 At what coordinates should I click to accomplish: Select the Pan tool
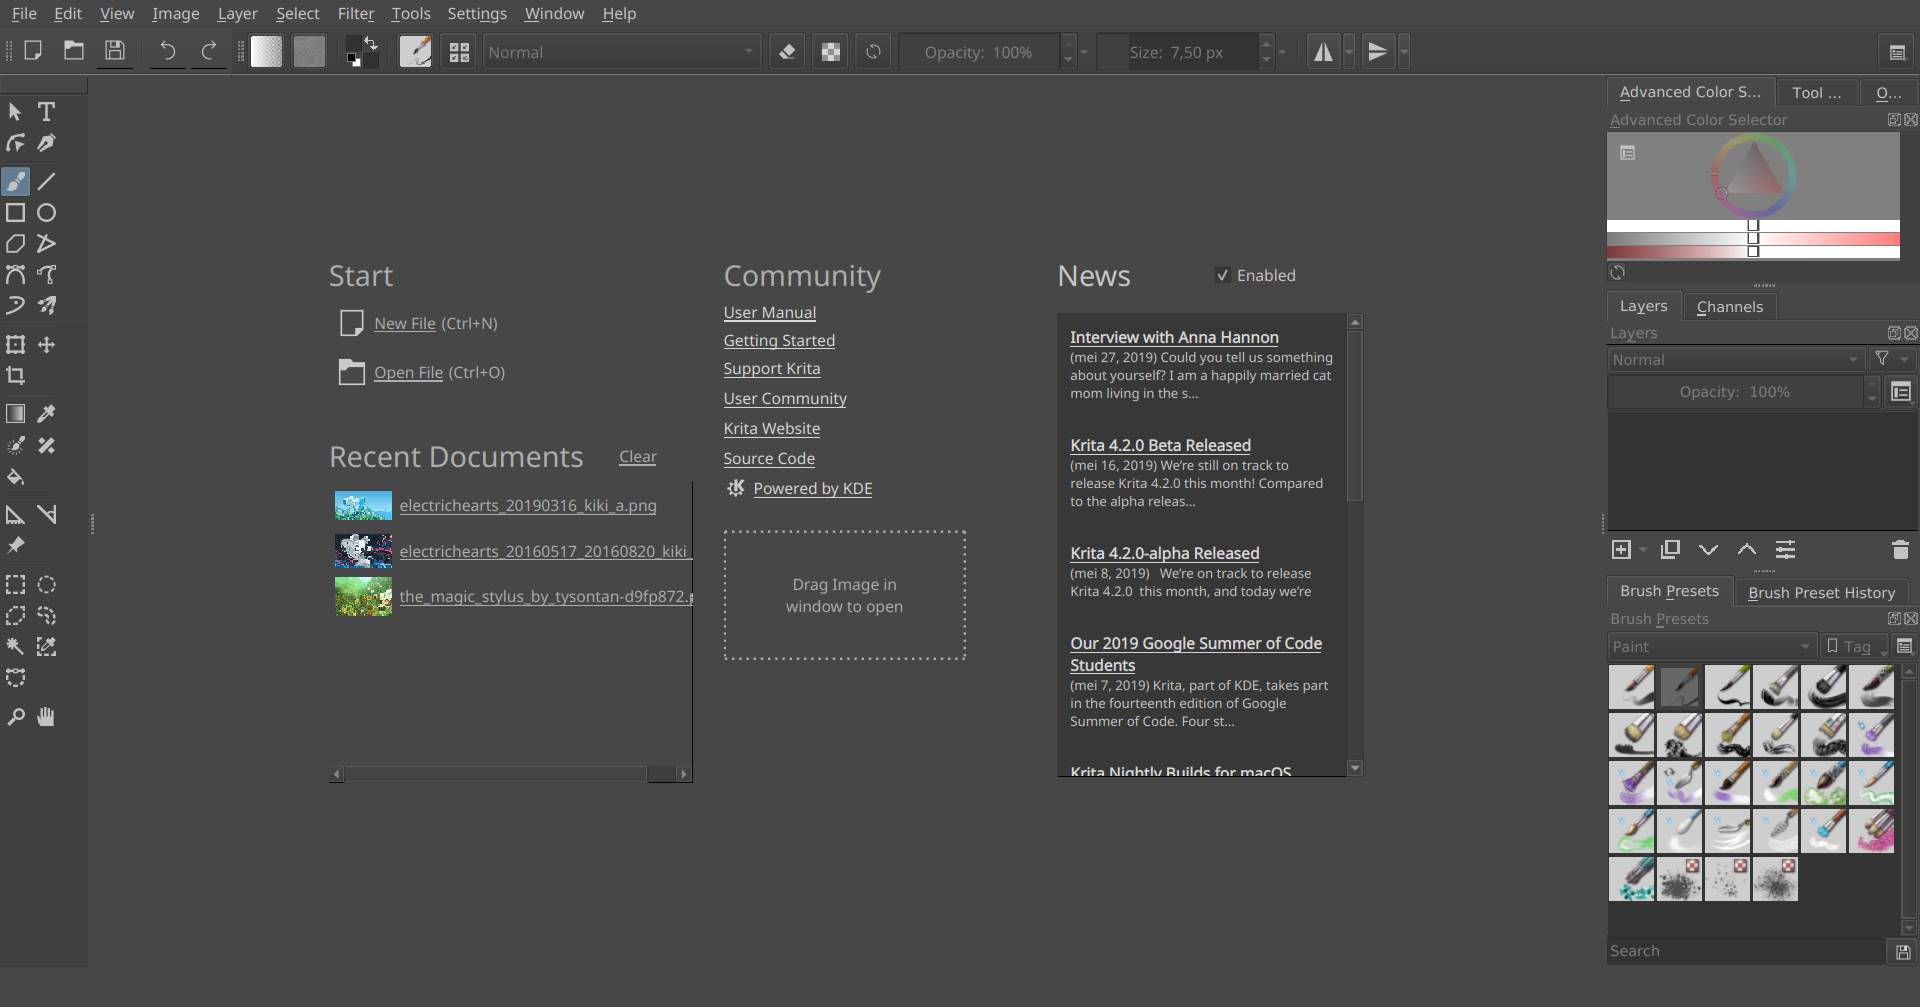coord(45,716)
